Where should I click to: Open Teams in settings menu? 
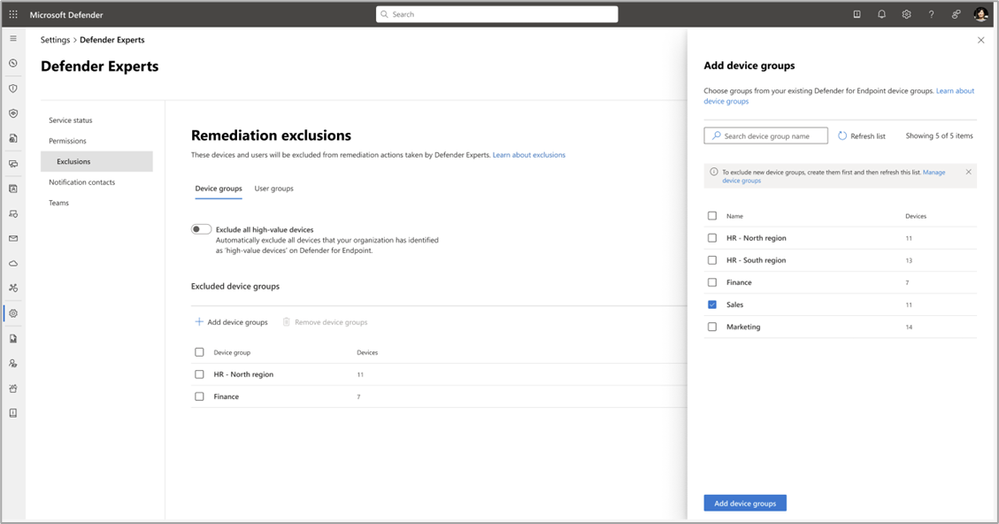(59, 203)
